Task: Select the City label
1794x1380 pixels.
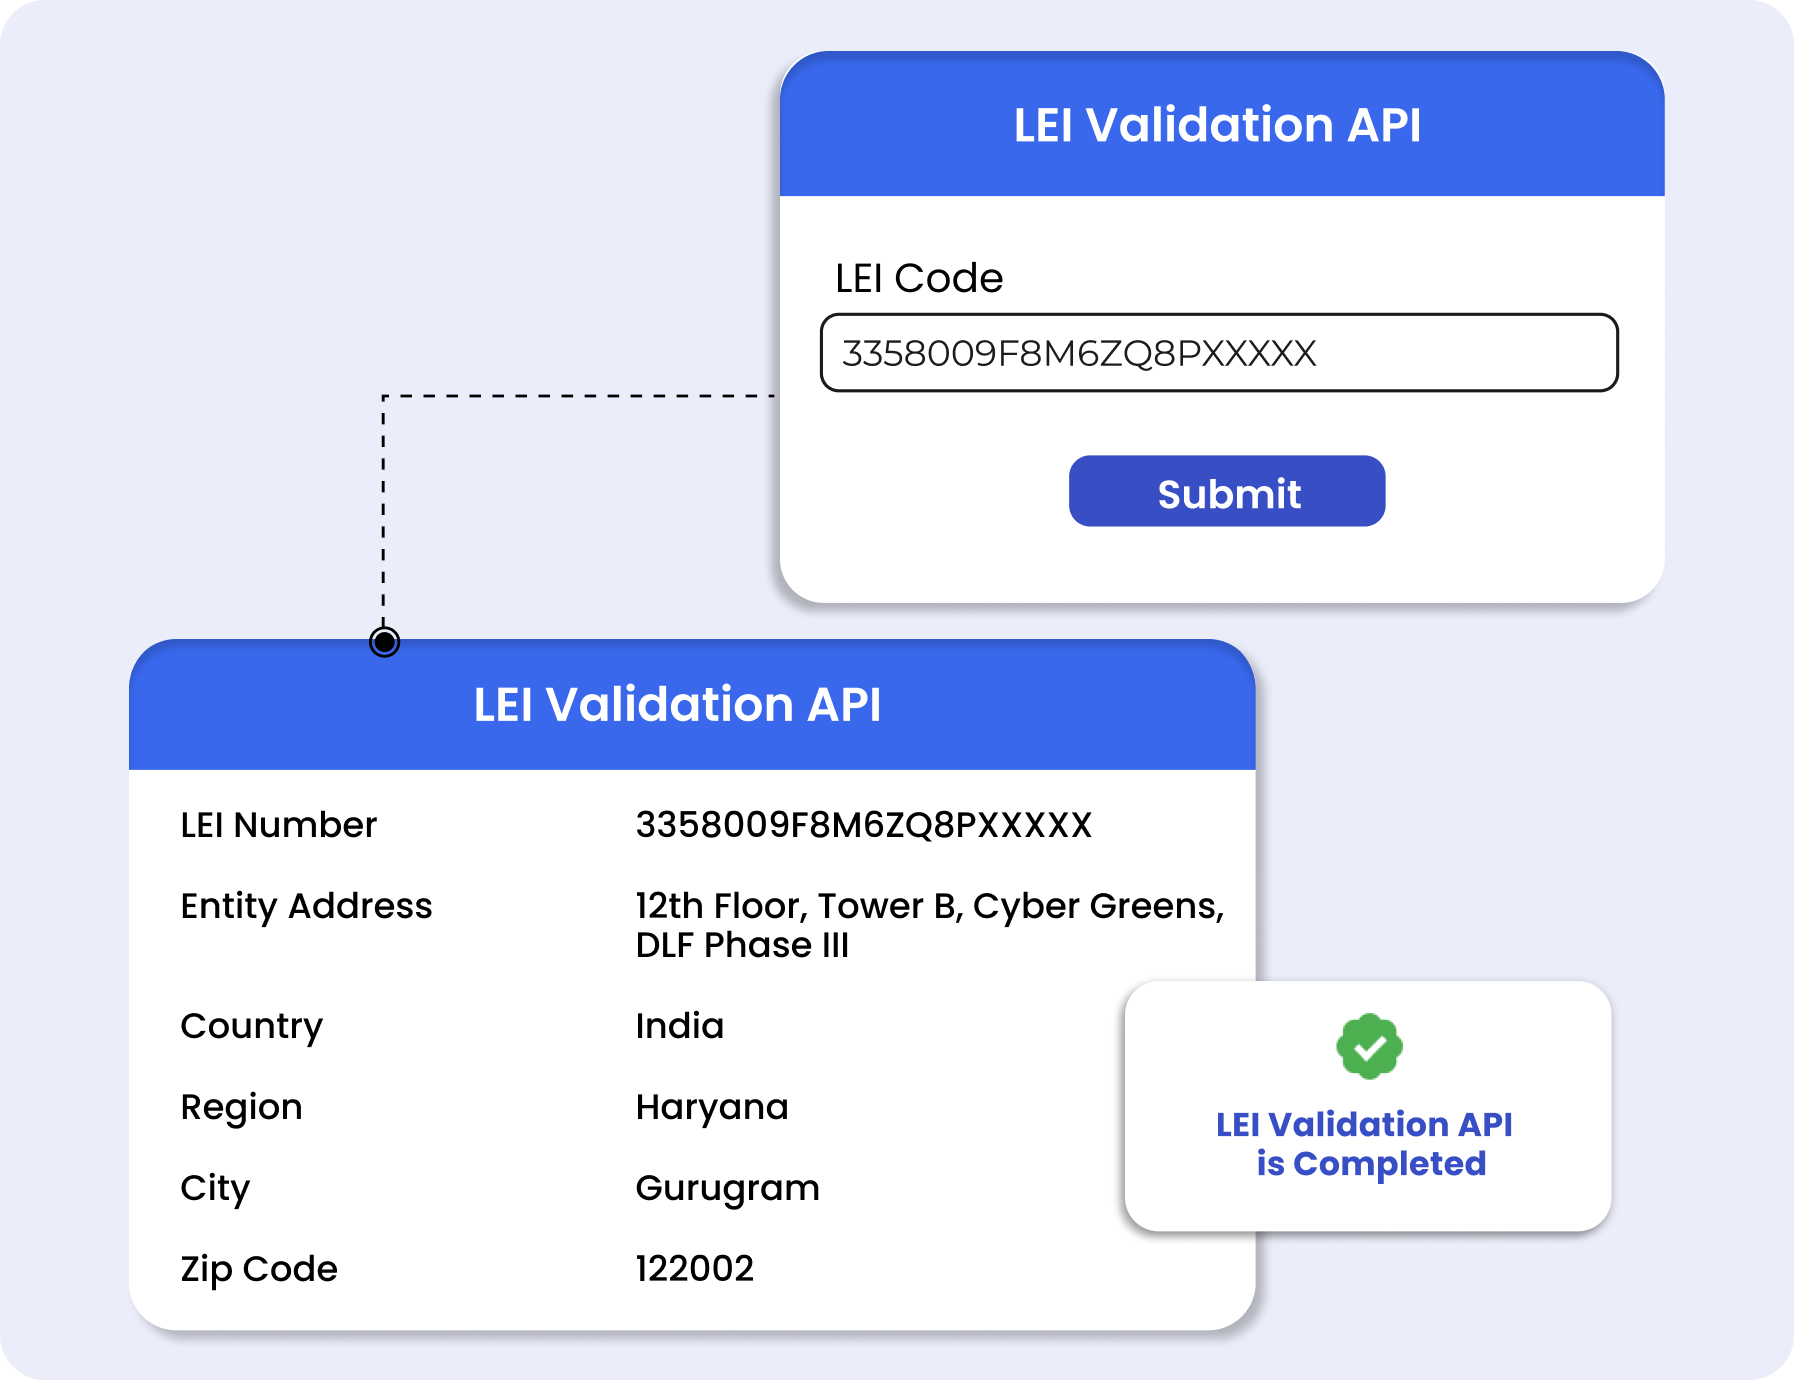Action: 215,1189
